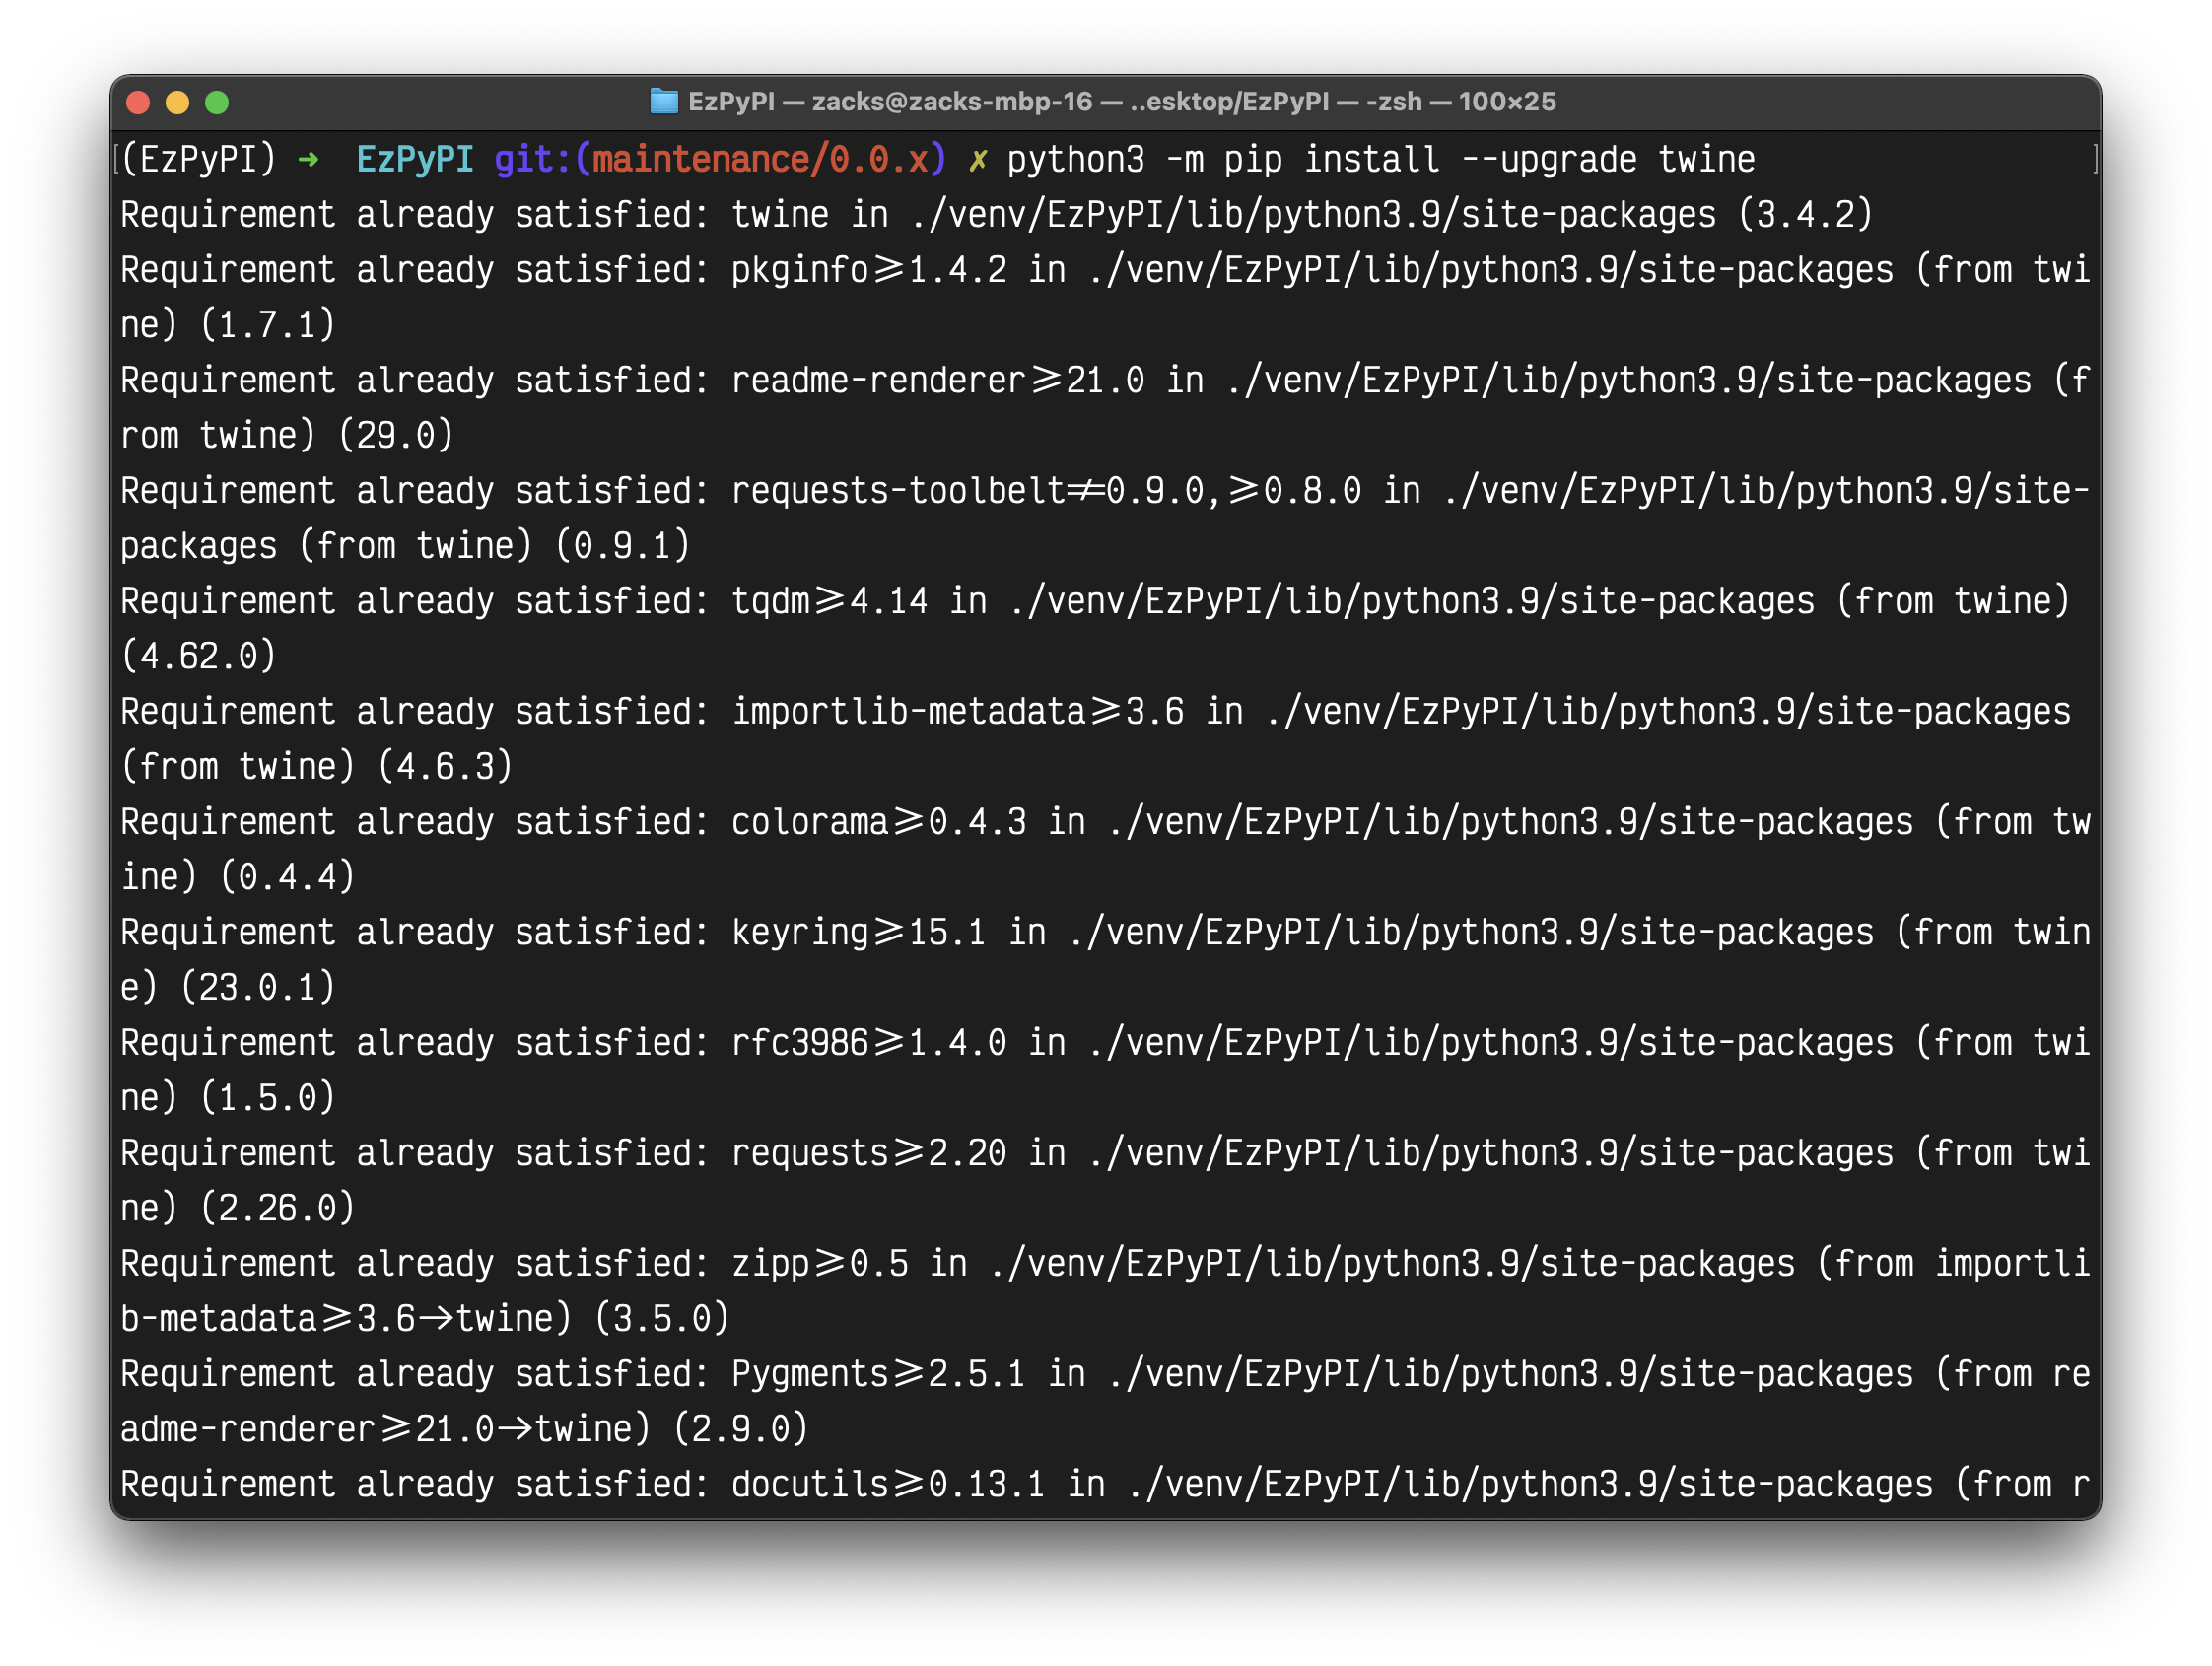2212x1666 pixels.
Task: Click the green prompt arrow symbol
Action: (308, 160)
